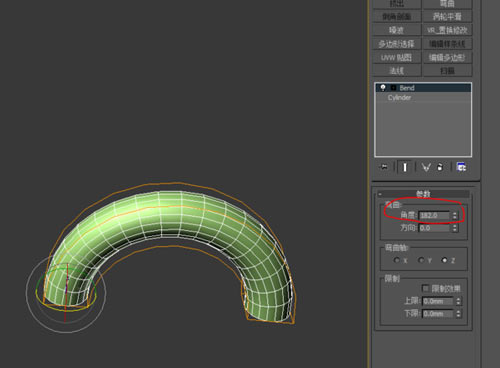Select the Y bend axis radio button
This screenshot has height=368, width=500.
click(421, 260)
